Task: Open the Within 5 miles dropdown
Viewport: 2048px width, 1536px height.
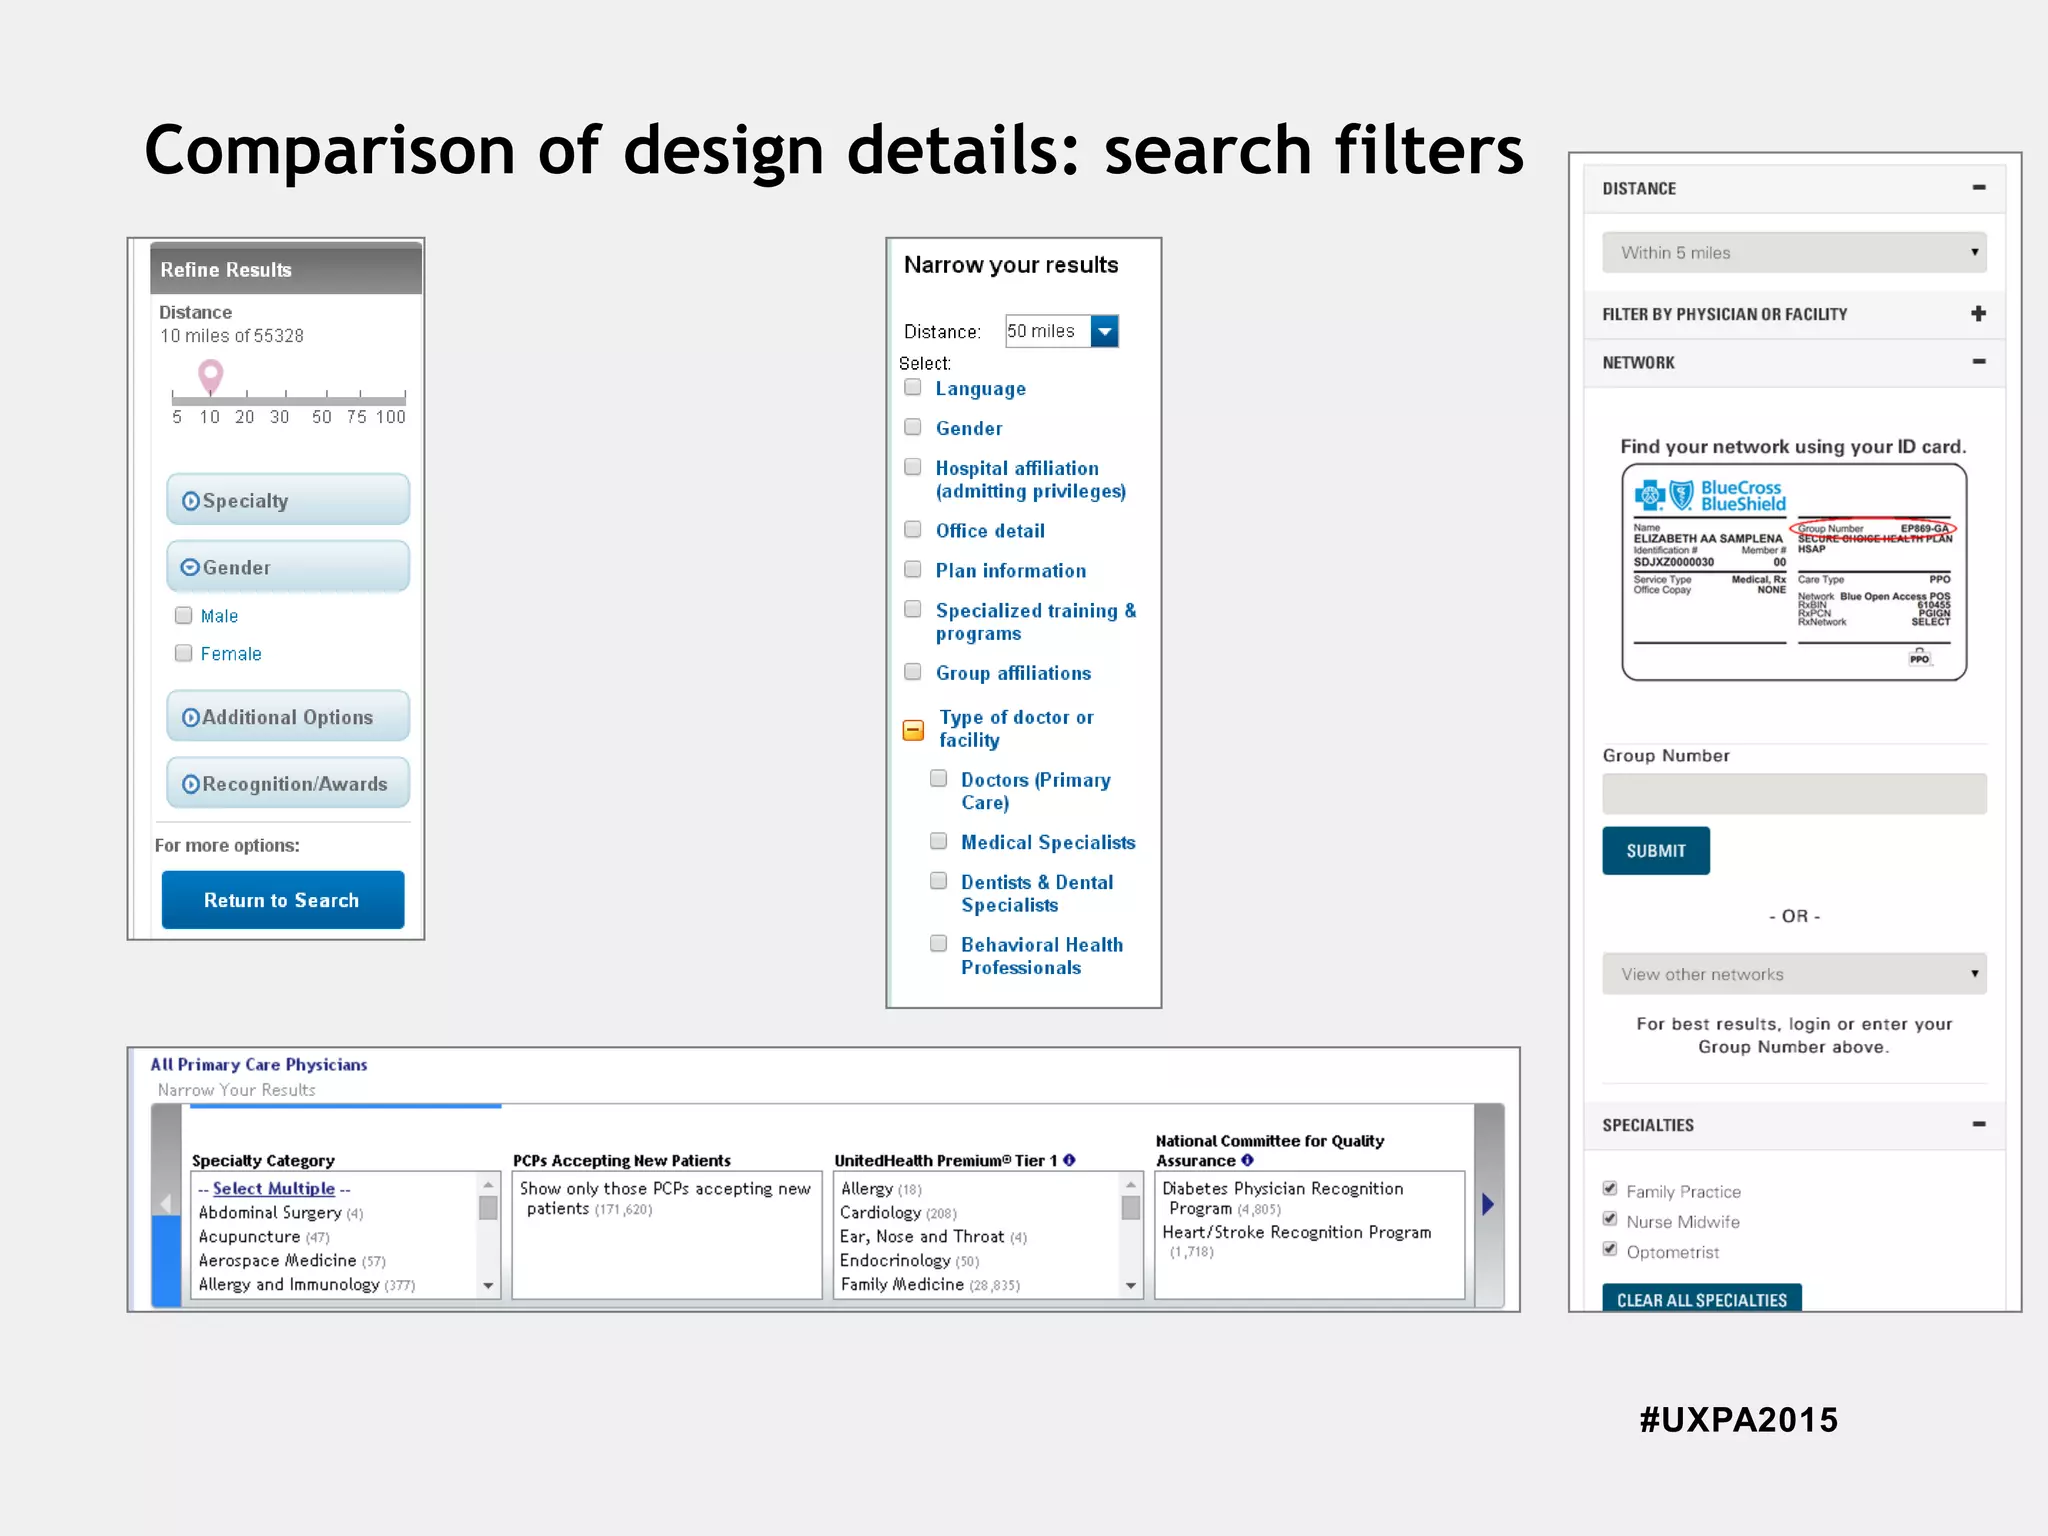Action: 1794,253
